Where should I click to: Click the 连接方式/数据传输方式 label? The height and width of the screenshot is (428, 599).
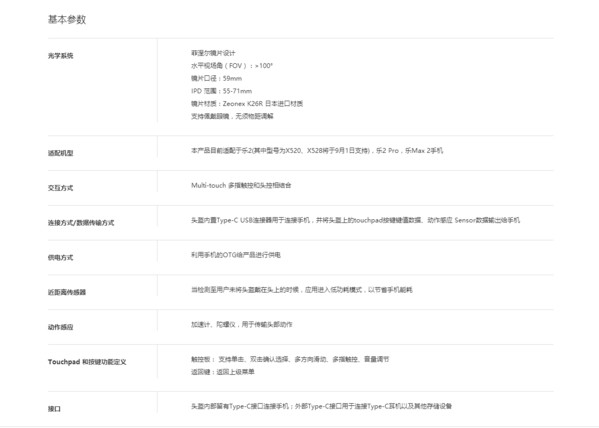pyautogui.click(x=81, y=222)
